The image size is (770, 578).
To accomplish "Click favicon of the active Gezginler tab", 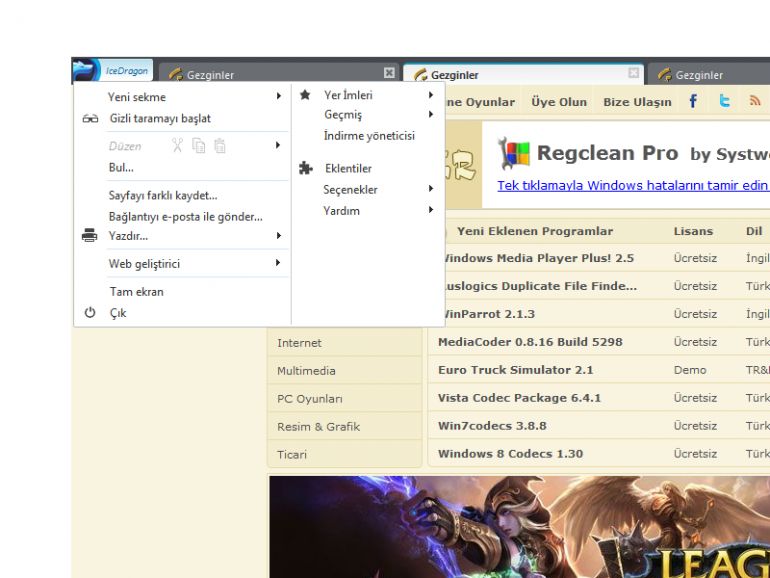I will pos(420,74).
